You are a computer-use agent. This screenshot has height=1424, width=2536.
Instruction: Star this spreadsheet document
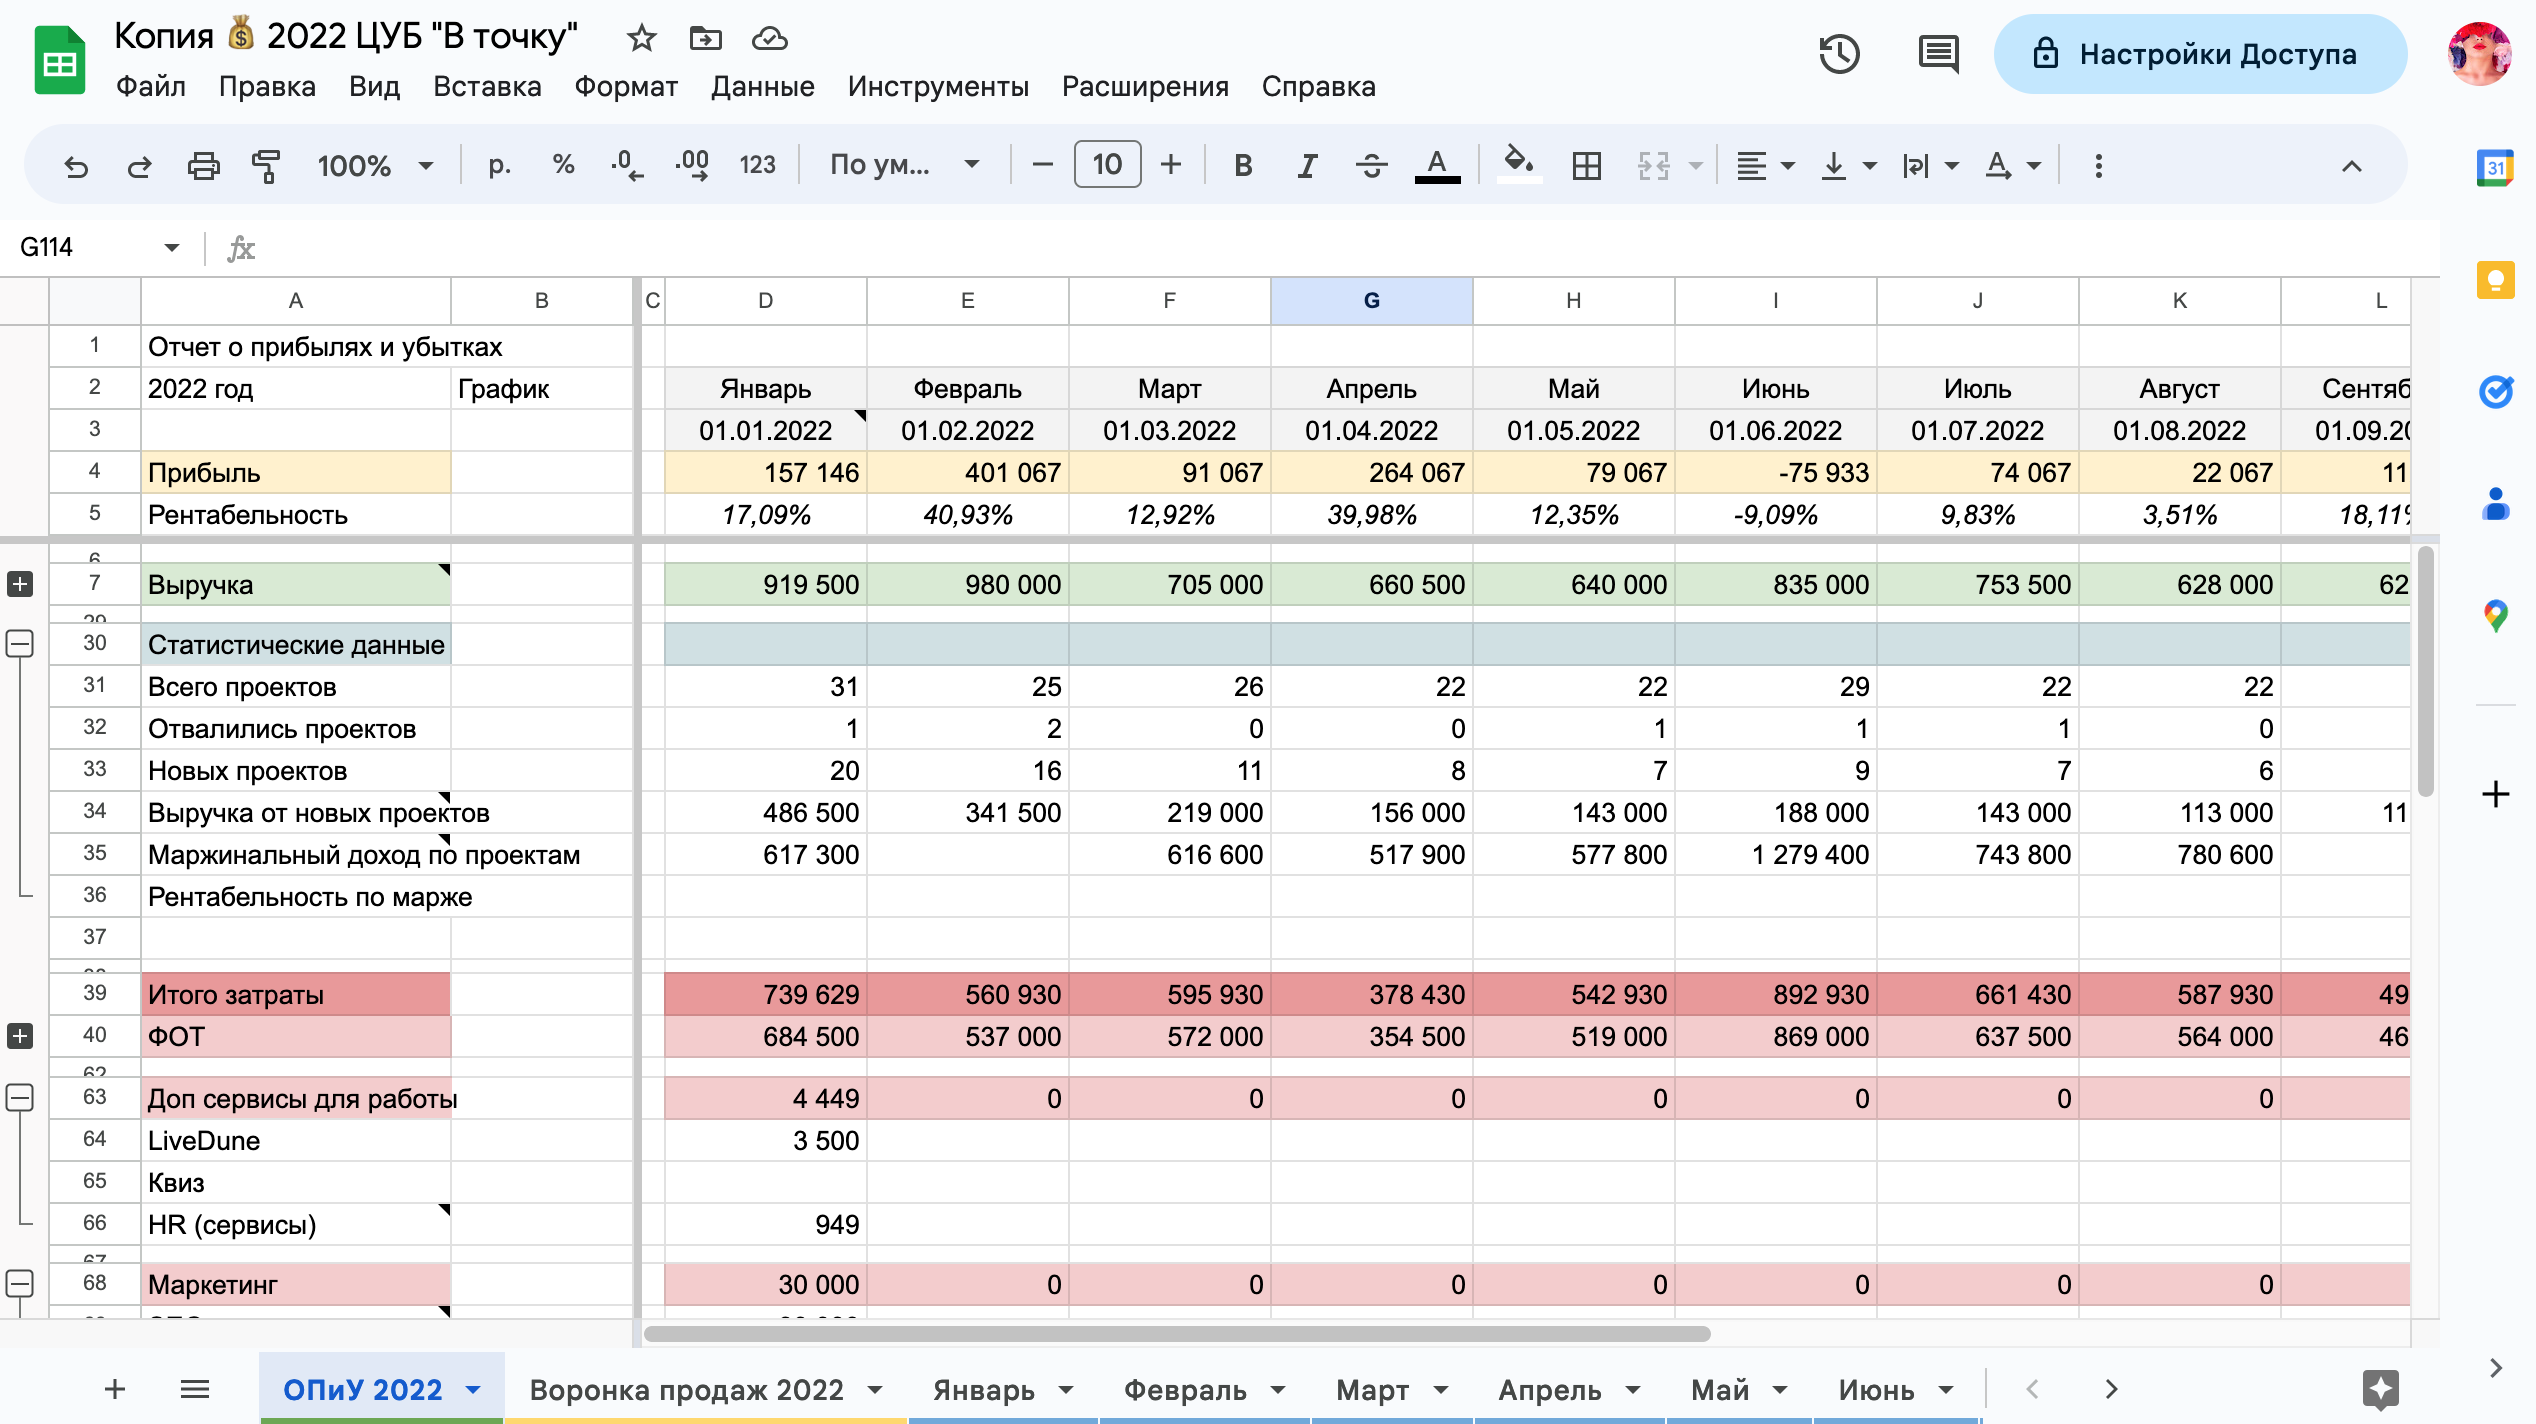[641, 38]
